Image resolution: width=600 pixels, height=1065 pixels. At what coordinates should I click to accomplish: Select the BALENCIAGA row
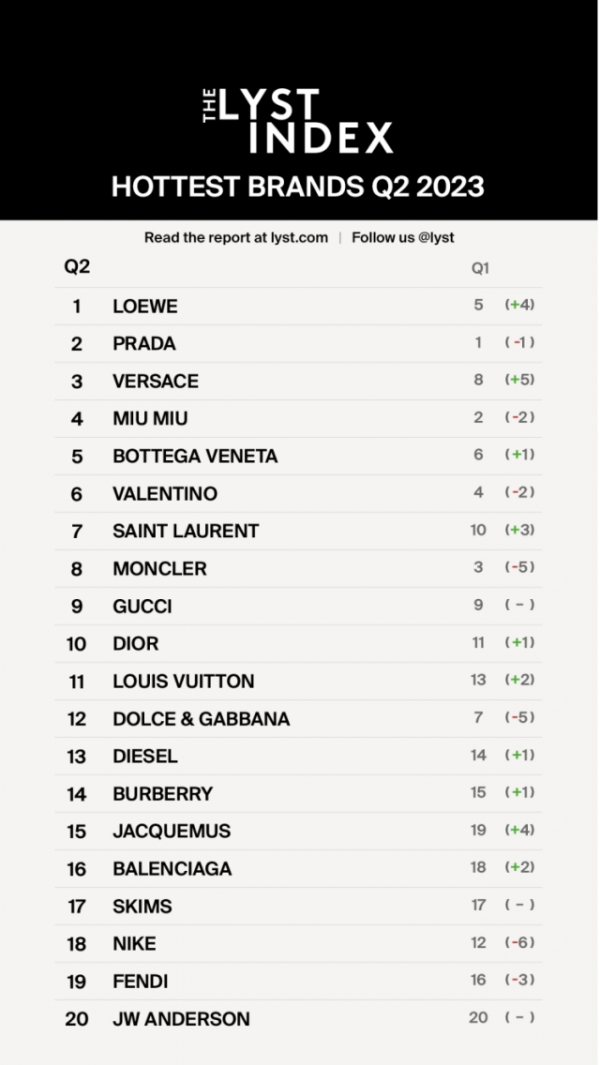(x=298, y=869)
